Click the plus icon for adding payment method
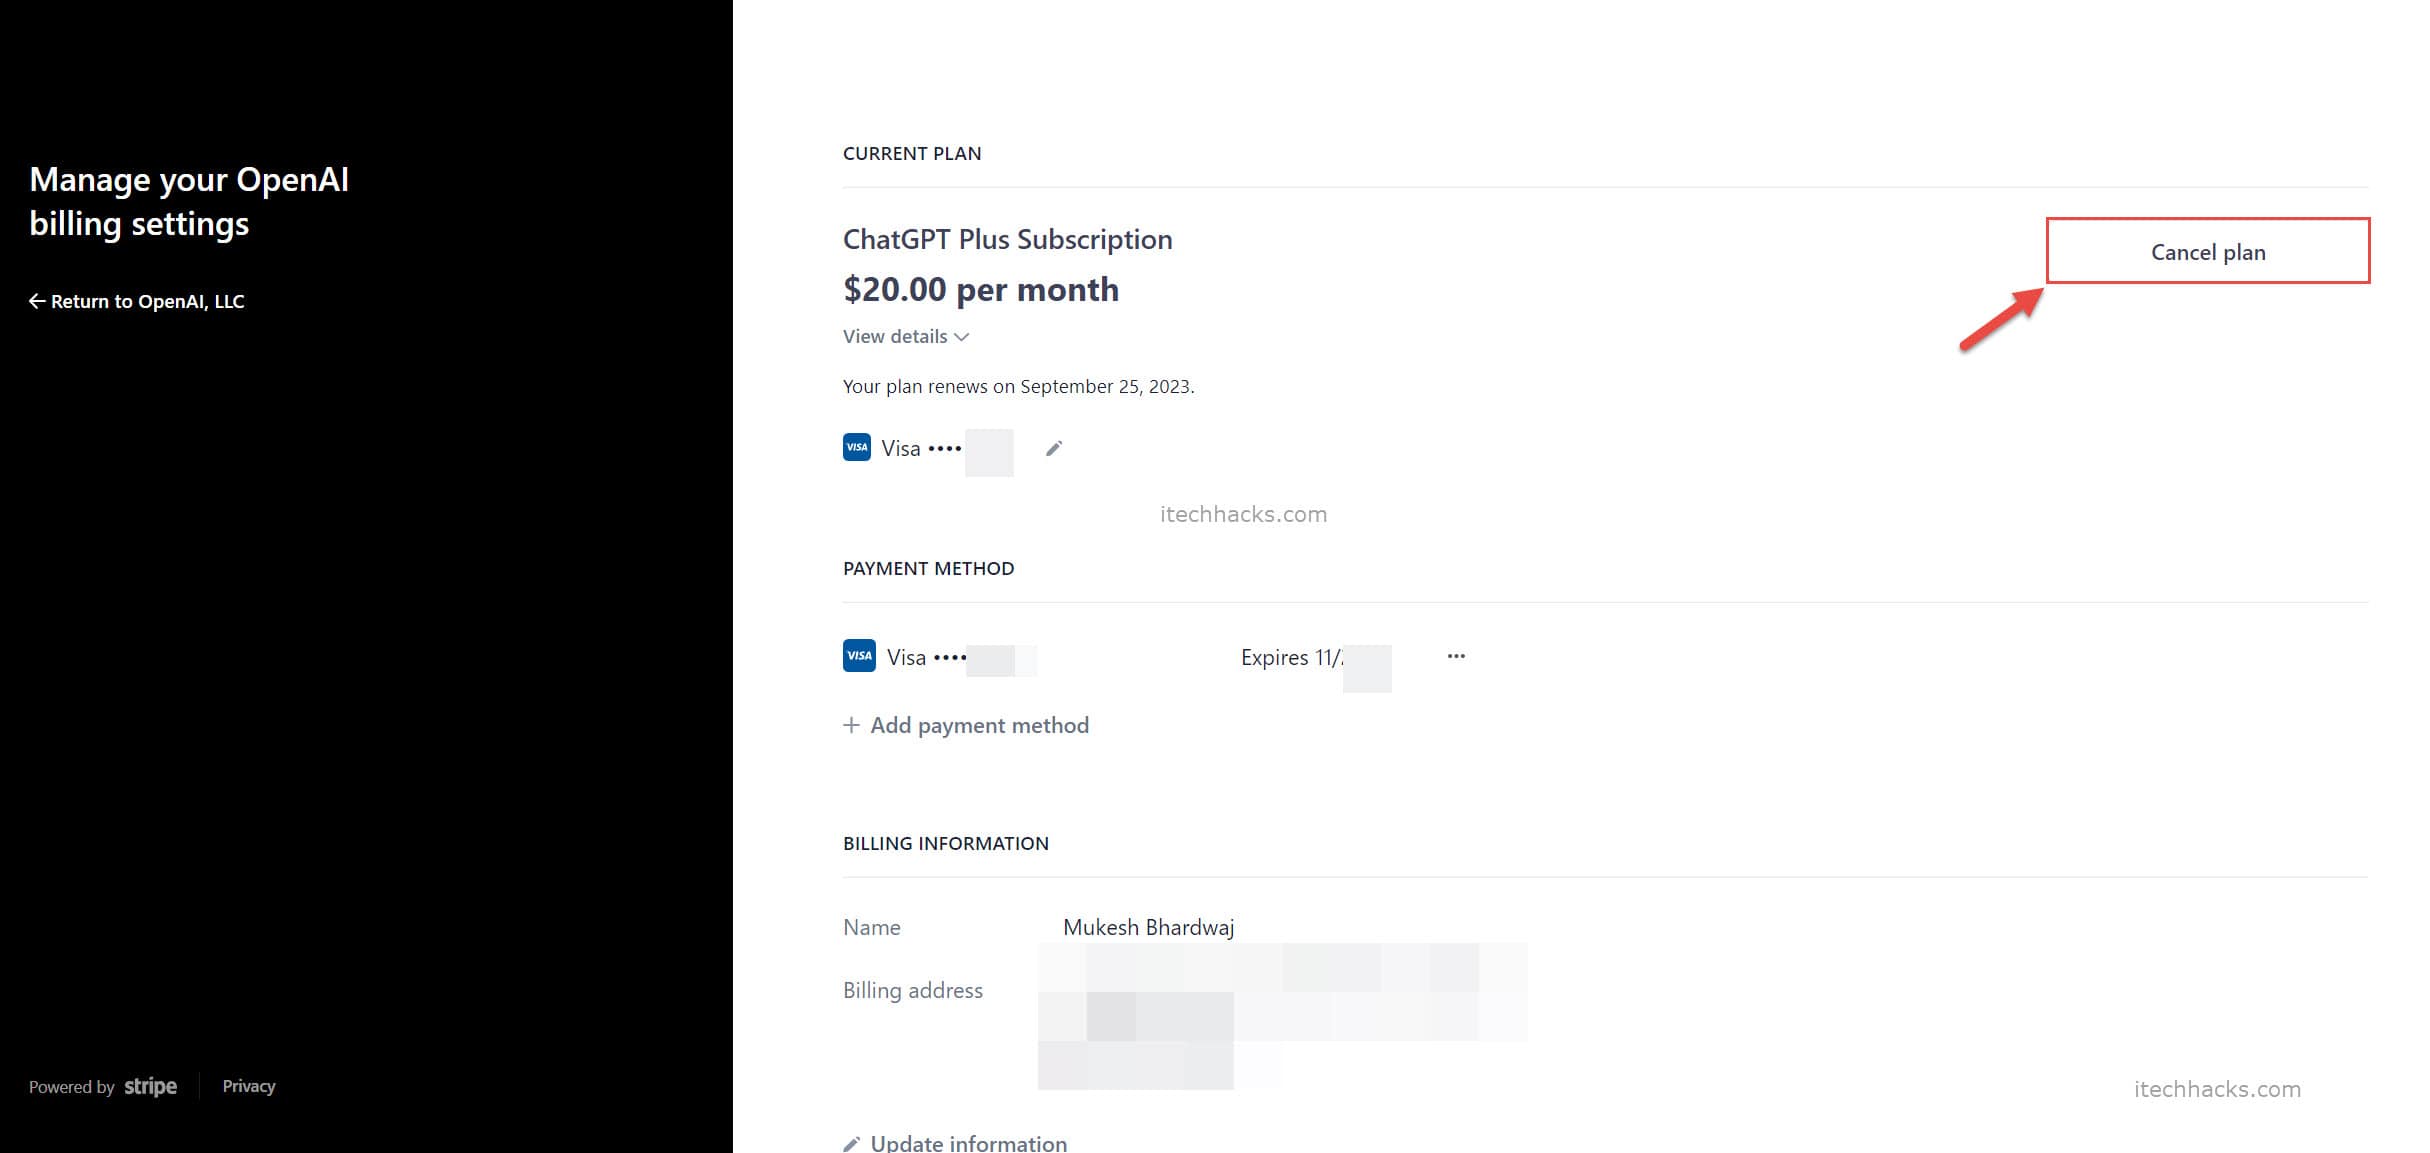Screen dimensions: 2430x1153 coord(851,725)
